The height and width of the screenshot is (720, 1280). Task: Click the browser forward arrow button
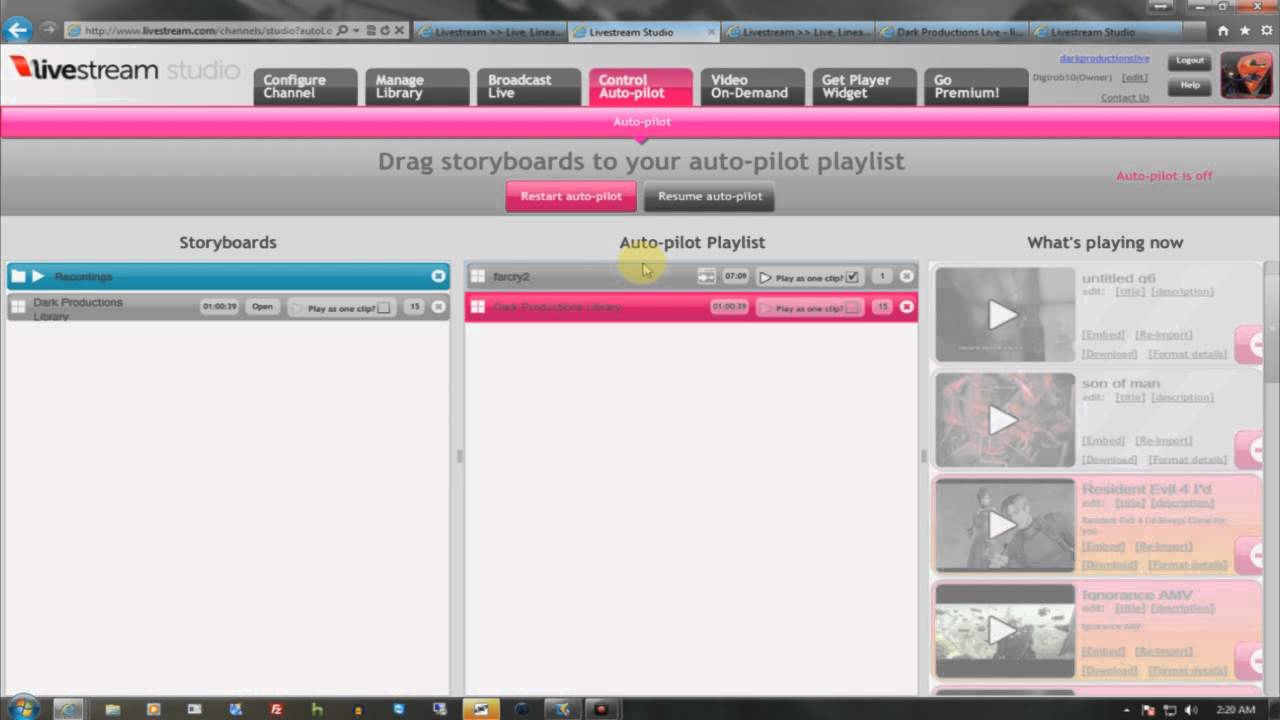click(48, 30)
